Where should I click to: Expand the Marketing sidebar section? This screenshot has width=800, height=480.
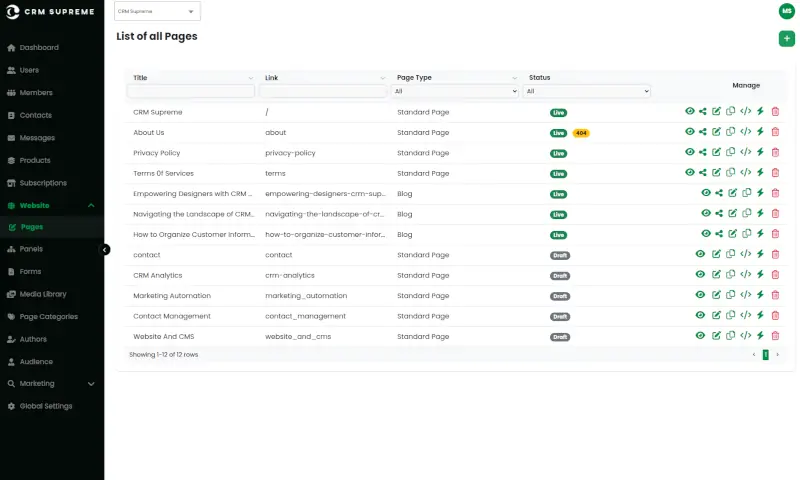click(x=91, y=384)
